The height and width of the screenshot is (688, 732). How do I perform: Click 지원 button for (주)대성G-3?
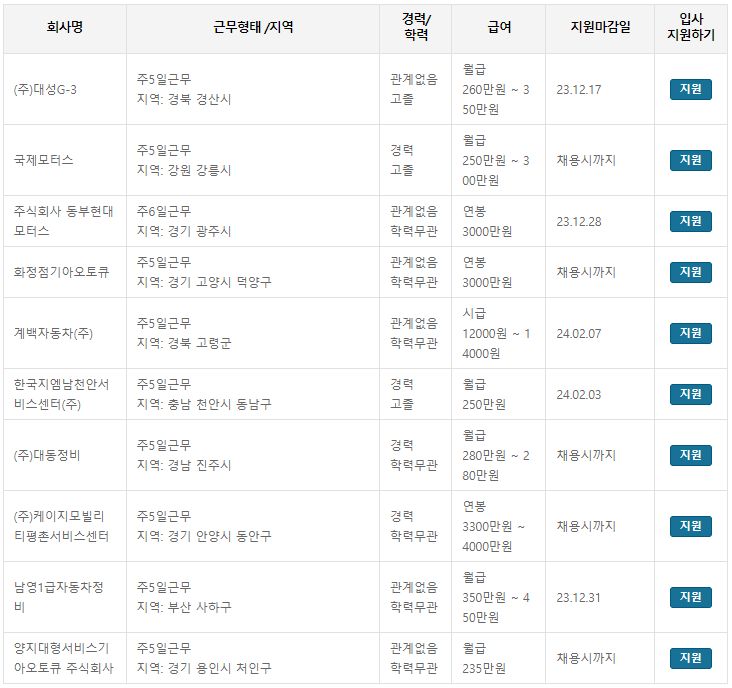[x=690, y=89]
